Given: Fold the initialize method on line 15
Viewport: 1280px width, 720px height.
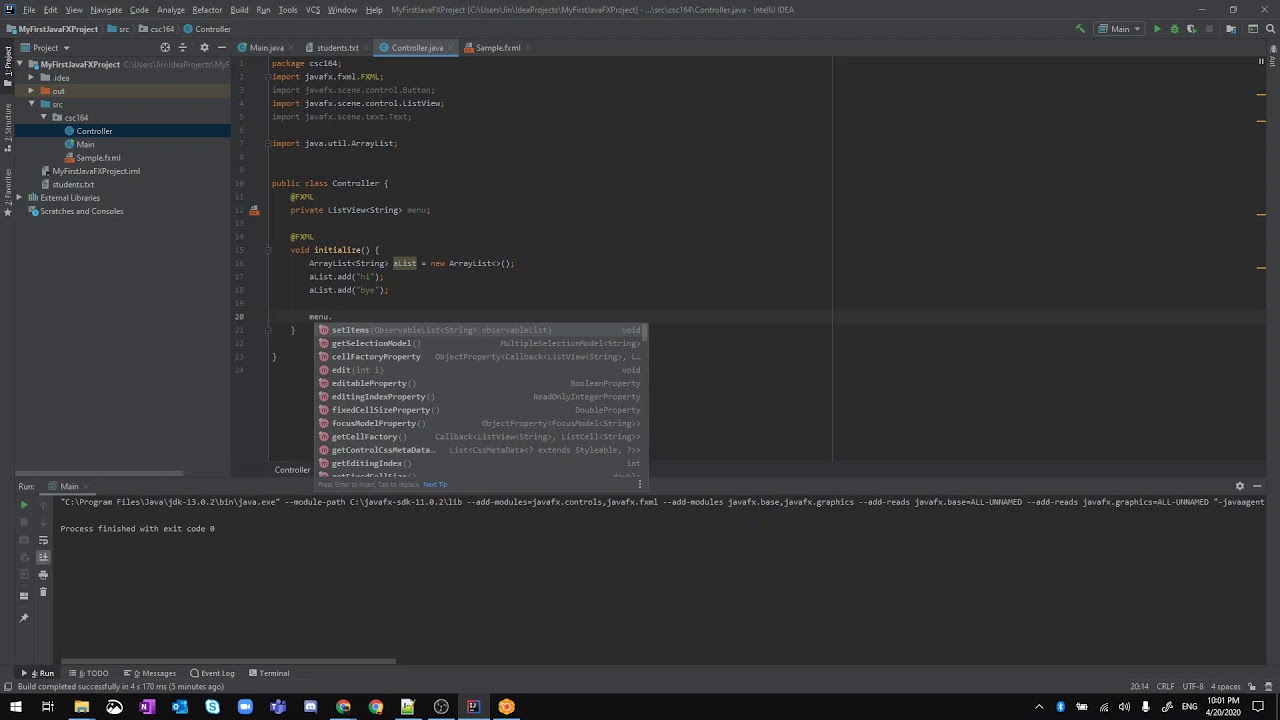Looking at the screenshot, I should (268, 250).
